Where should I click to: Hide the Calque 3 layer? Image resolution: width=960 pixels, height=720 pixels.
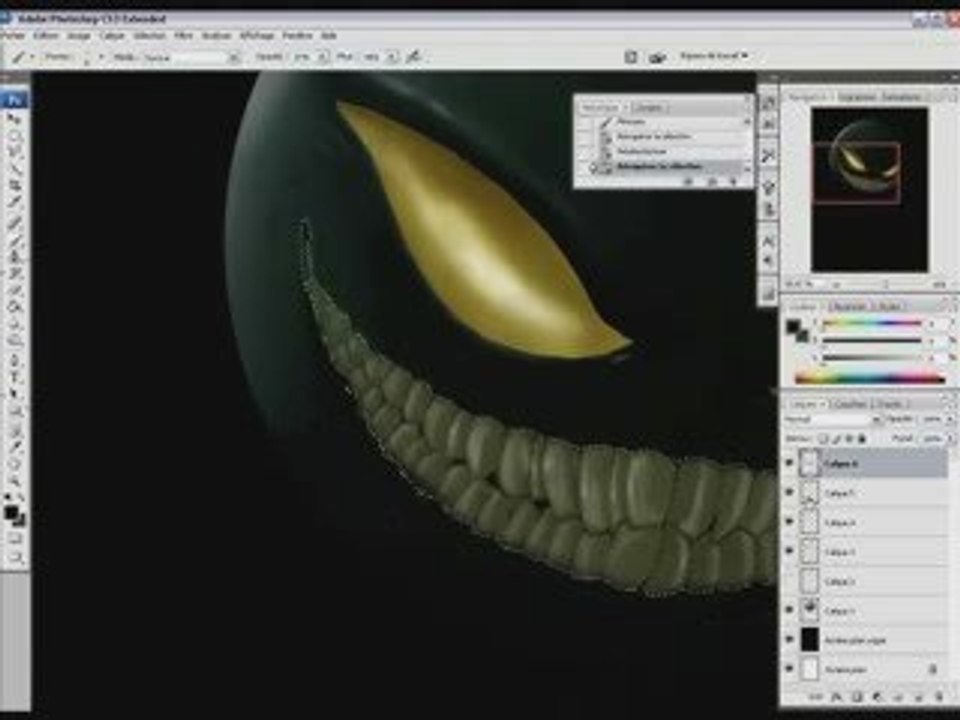tap(790, 552)
